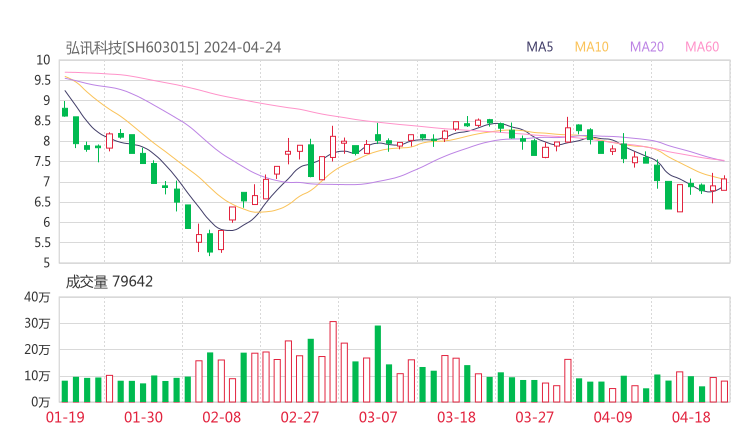
Task: Click the 03-18 date axis label
Action: (456, 417)
